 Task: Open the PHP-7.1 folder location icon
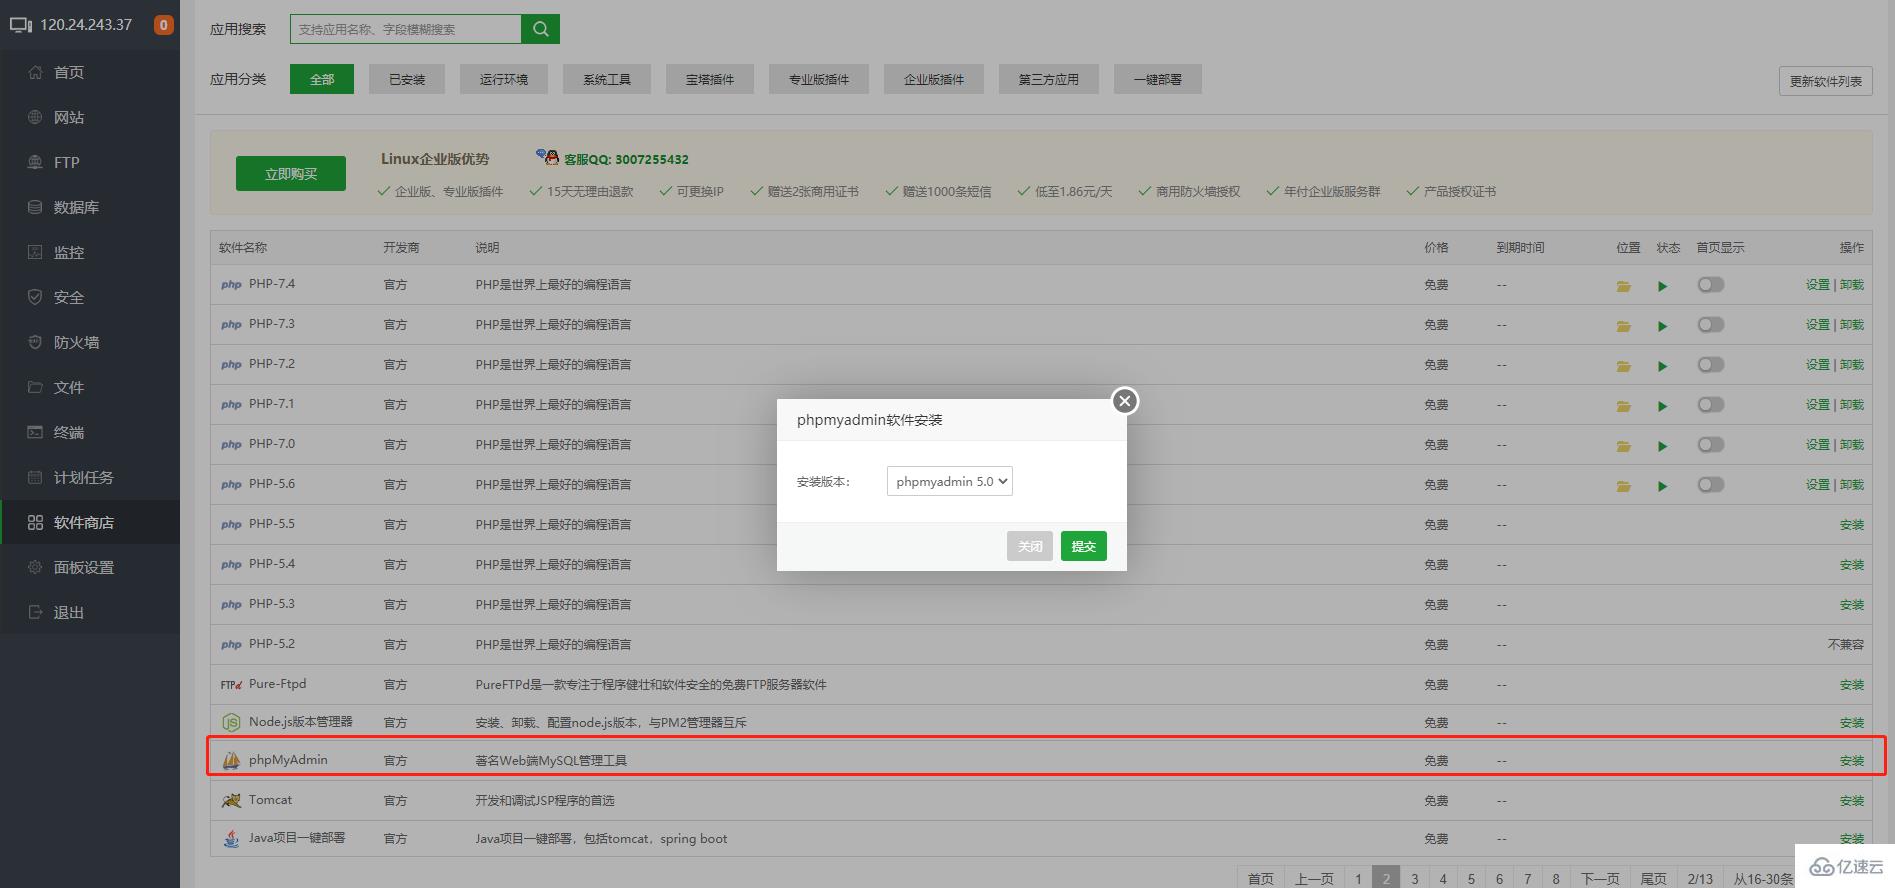[1623, 406]
